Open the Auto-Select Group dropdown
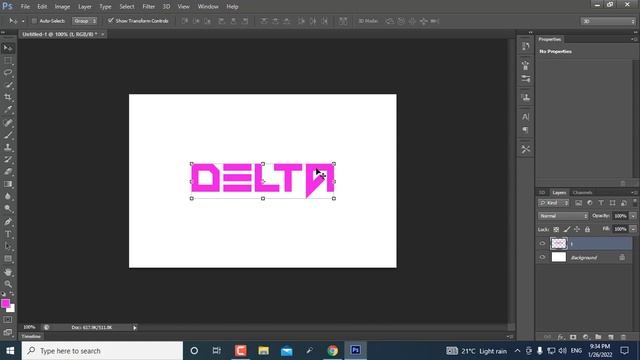Image resolution: width=640 pixels, height=360 pixels. 84,21
